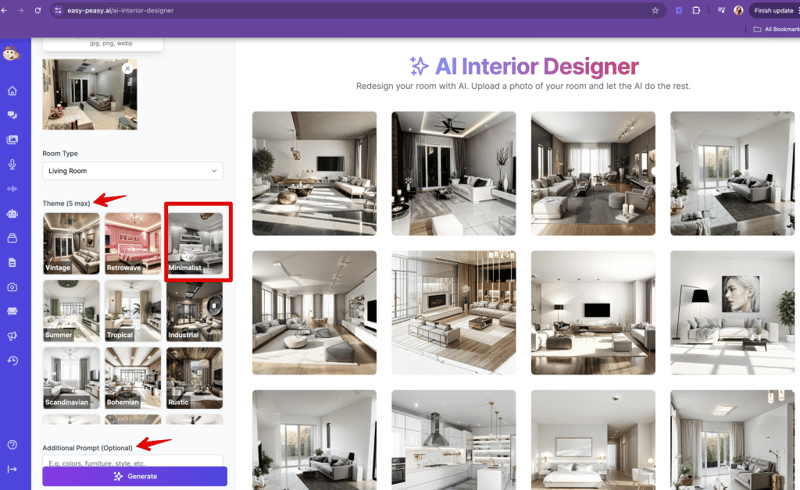Image resolution: width=800 pixels, height=490 pixels.
Task: Expand the Room Type dropdown
Action: [x=132, y=171]
